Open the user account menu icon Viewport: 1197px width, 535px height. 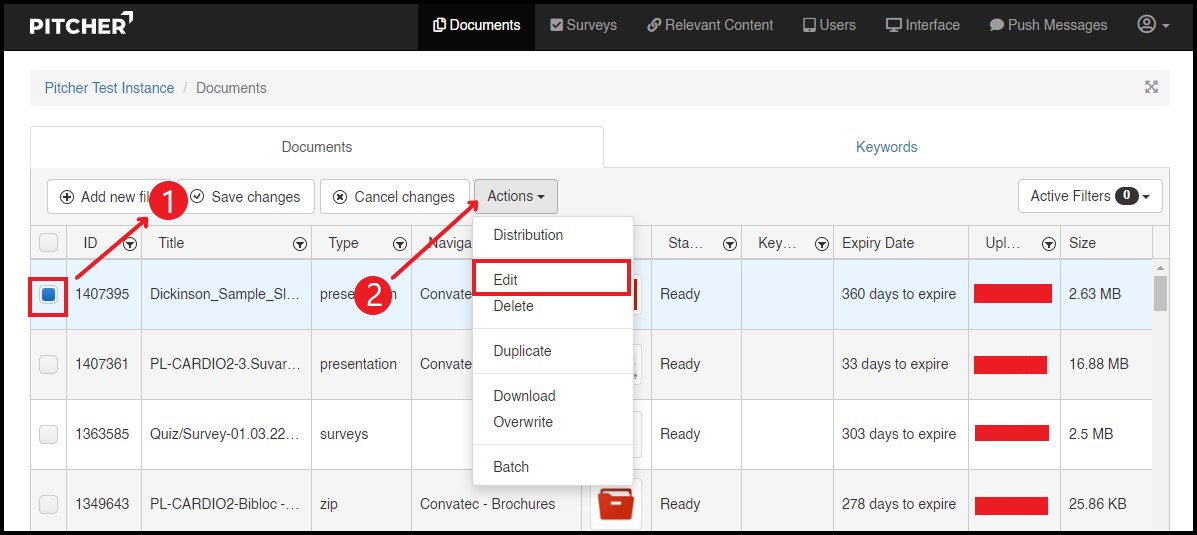pos(1153,25)
